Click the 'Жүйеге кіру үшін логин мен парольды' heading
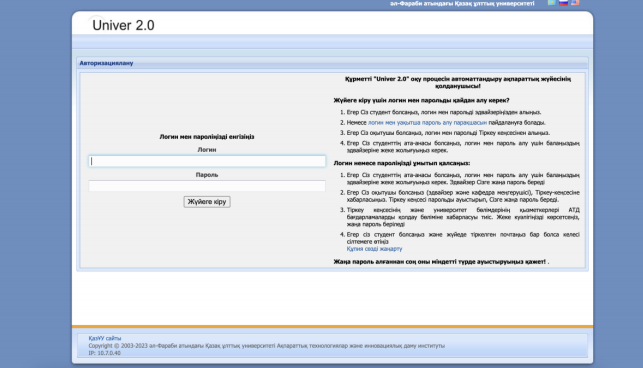 tap(422, 101)
